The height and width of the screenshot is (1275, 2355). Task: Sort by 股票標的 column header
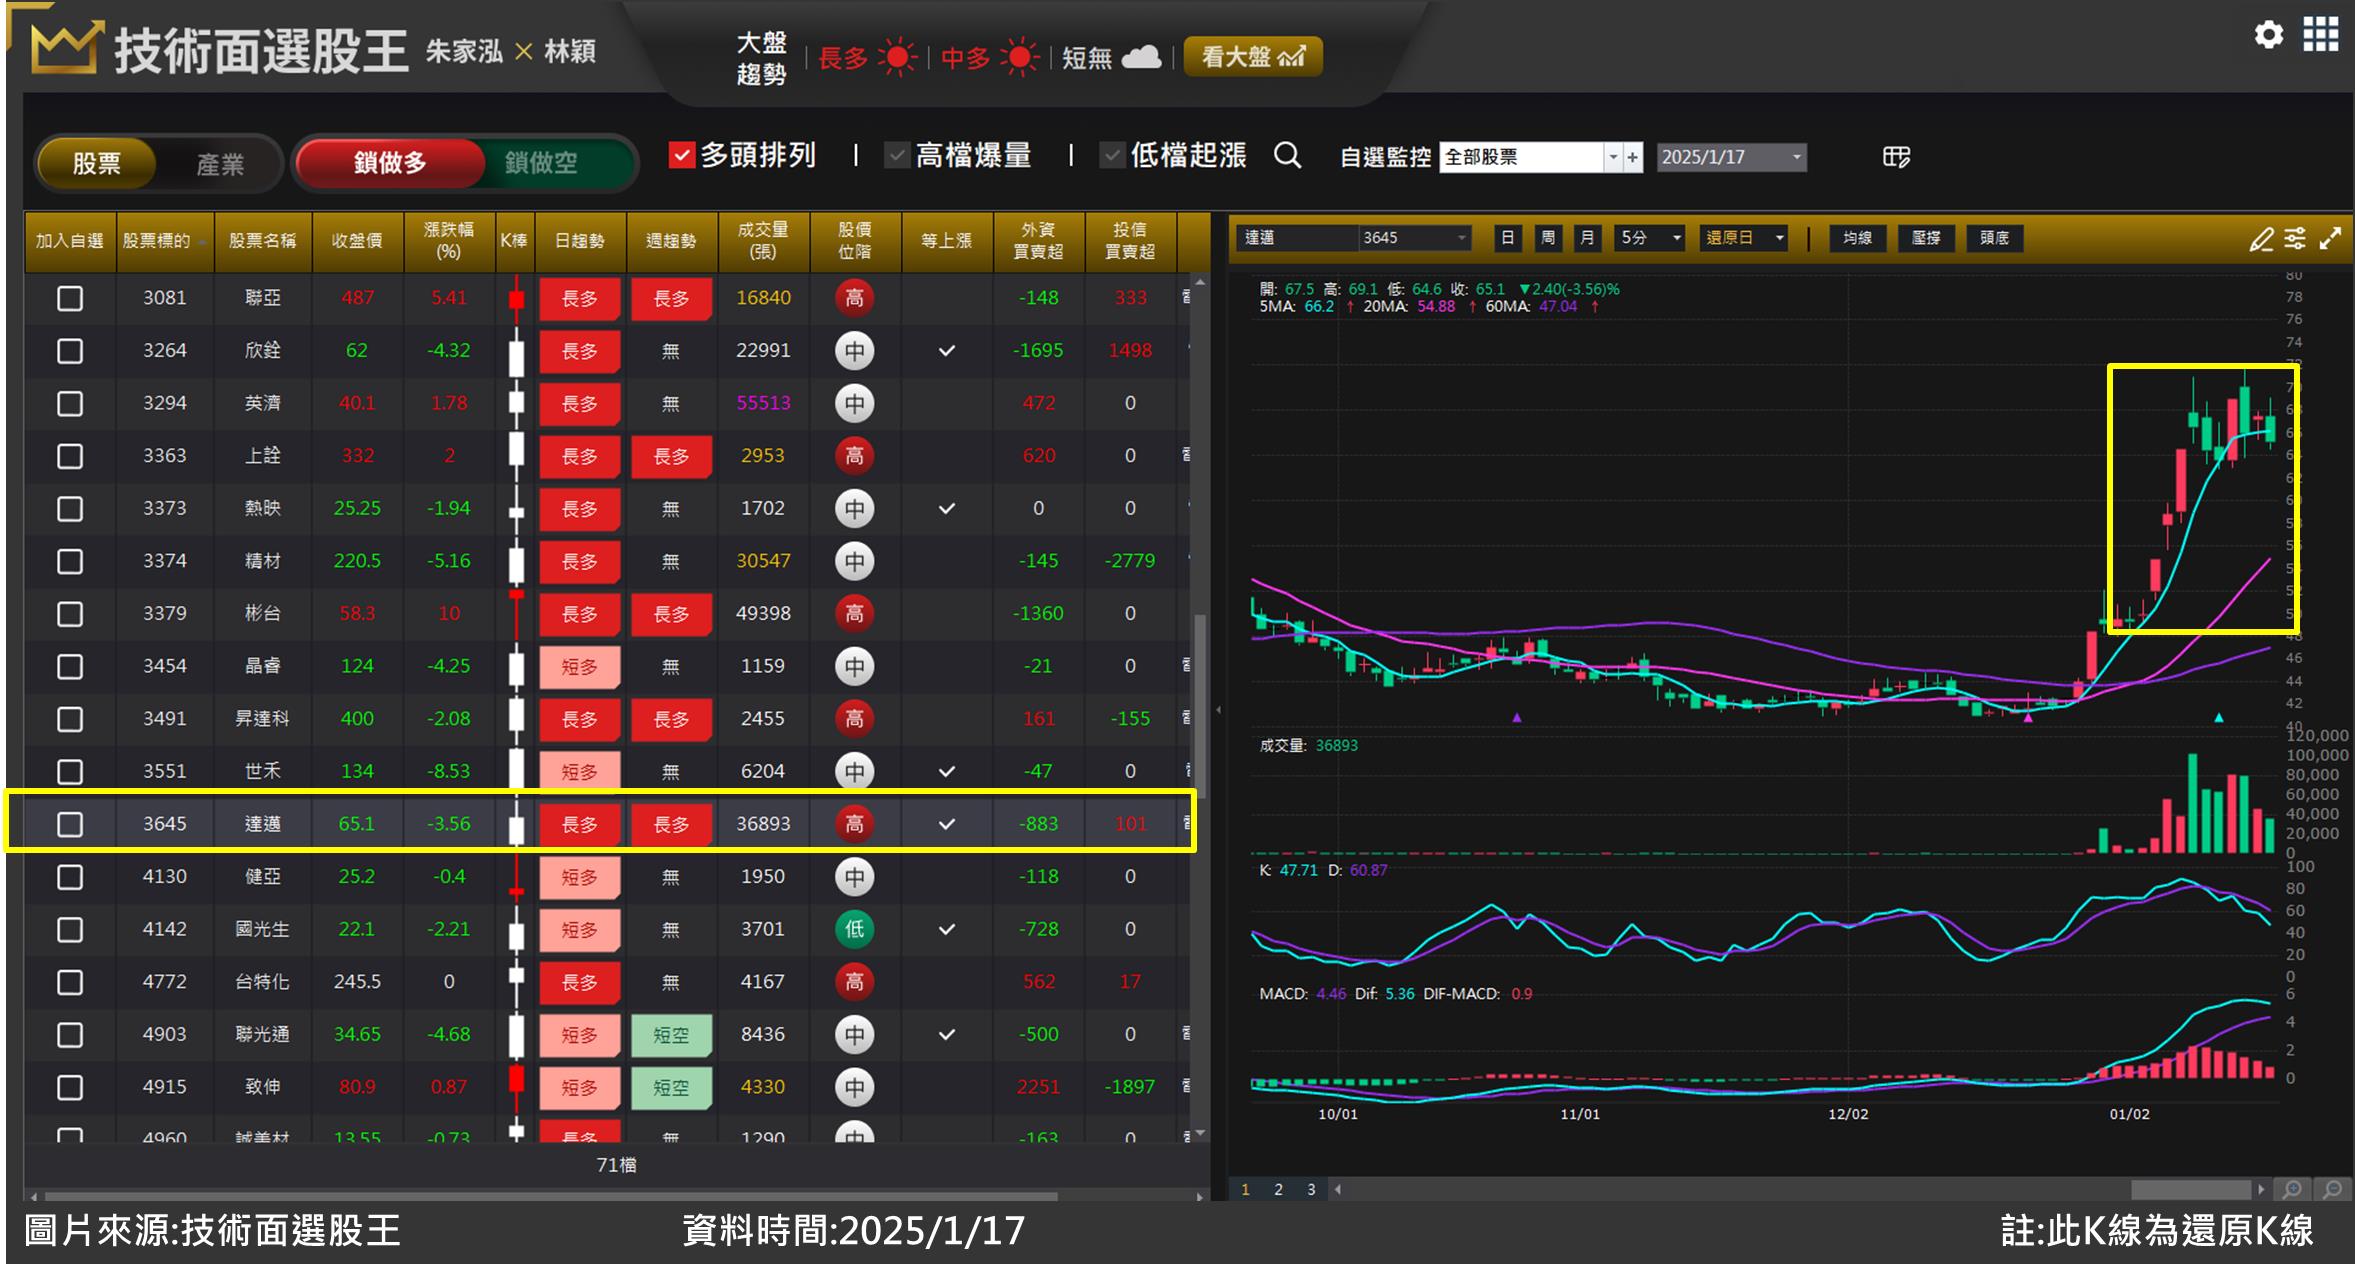[x=164, y=241]
